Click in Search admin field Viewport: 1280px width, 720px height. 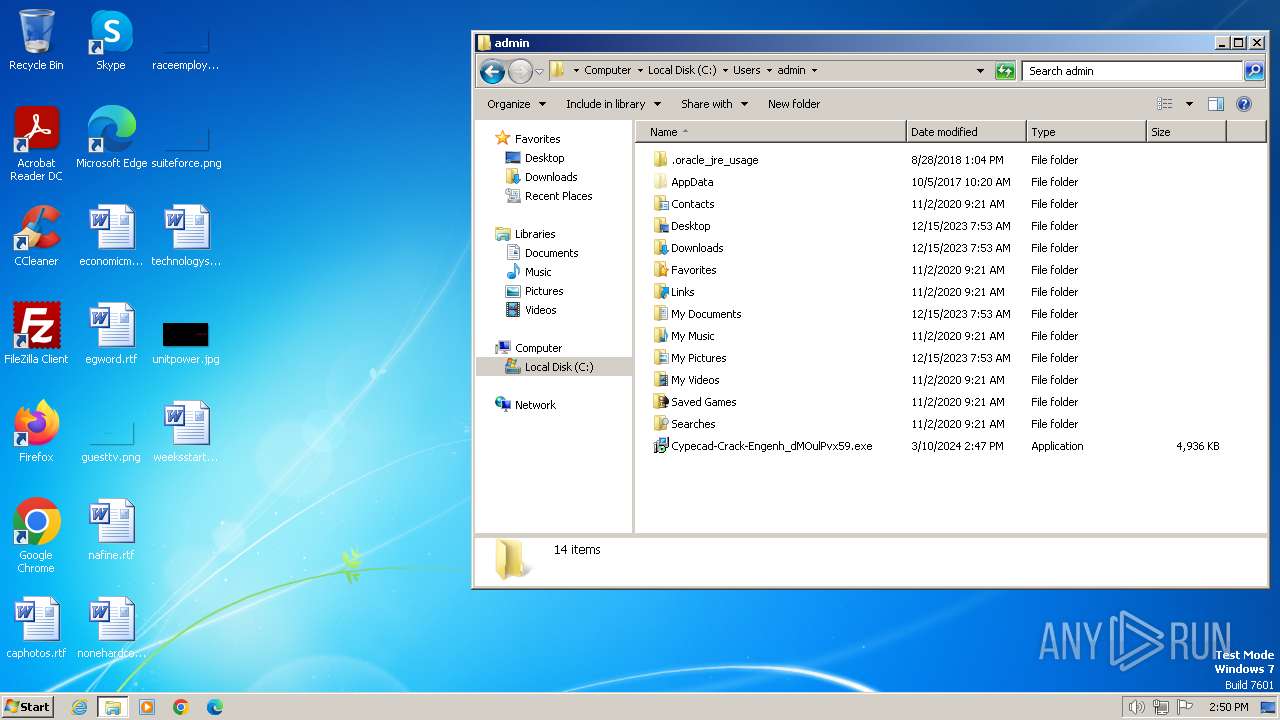(x=1132, y=71)
